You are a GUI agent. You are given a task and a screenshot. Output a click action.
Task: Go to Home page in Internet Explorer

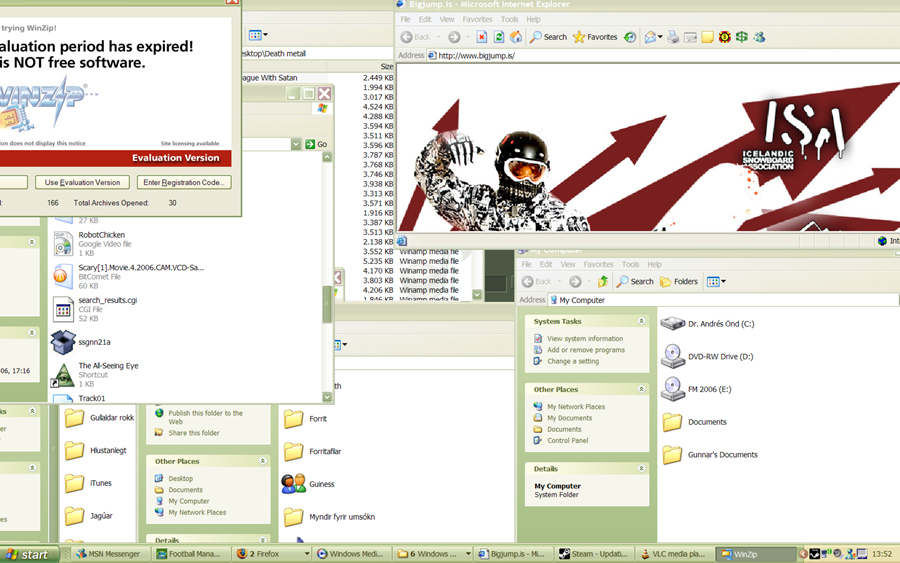pyautogui.click(x=516, y=37)
